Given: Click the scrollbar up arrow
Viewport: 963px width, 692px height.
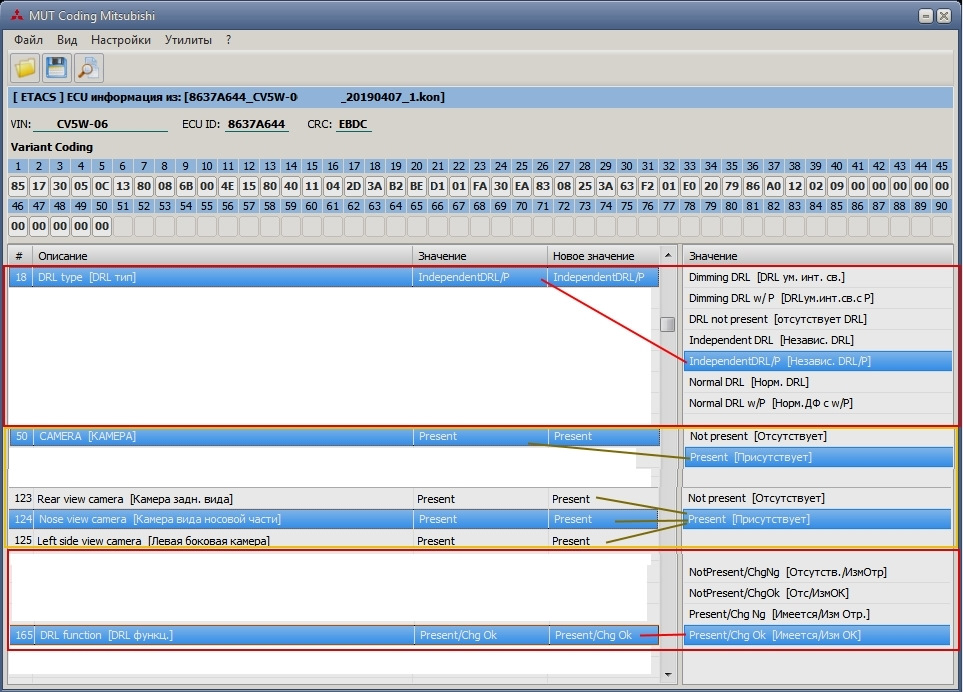Looking at the screenshot, I should click(x=668, y=255).
